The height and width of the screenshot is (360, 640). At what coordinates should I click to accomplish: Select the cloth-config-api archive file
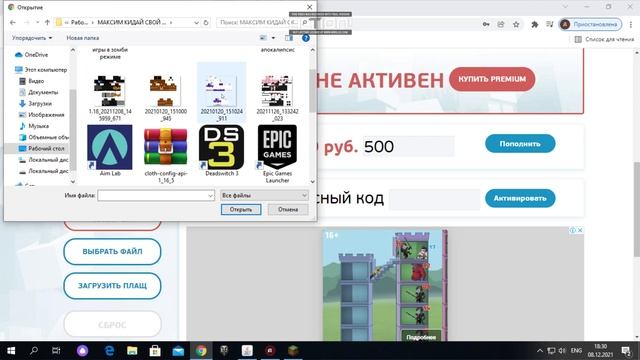[x=166, y=154]
